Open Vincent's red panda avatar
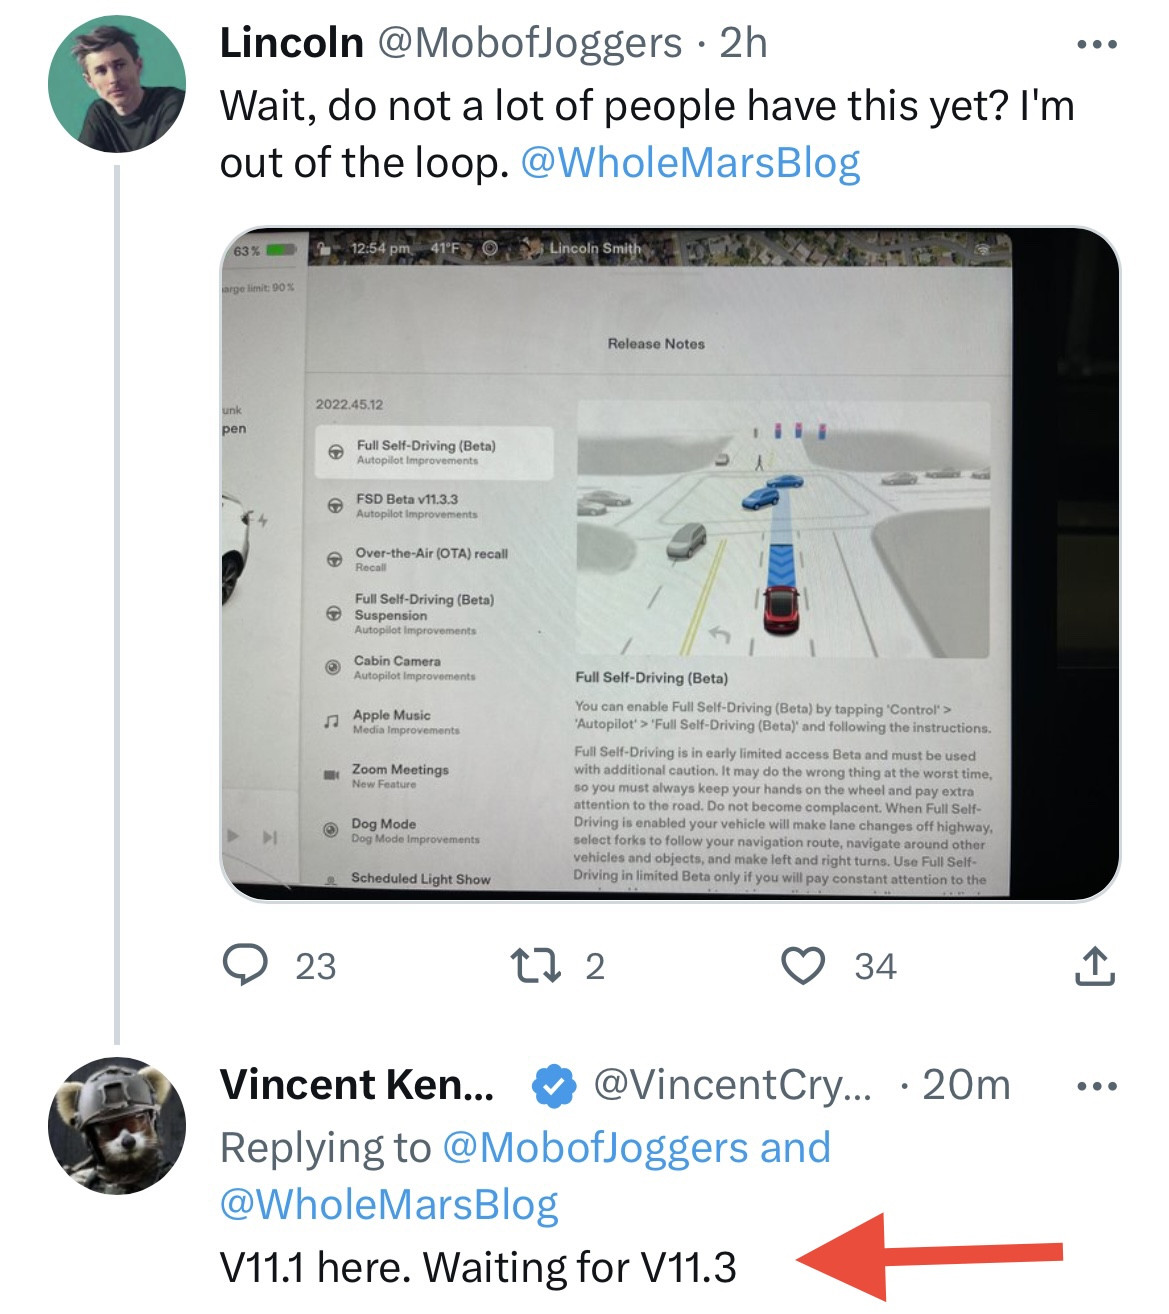The width and height of the screenshot is (1169, 1314). (117, 1125)
